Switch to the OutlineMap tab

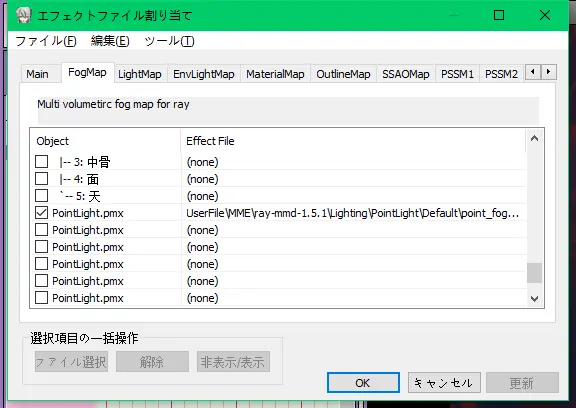pos(343,74)
